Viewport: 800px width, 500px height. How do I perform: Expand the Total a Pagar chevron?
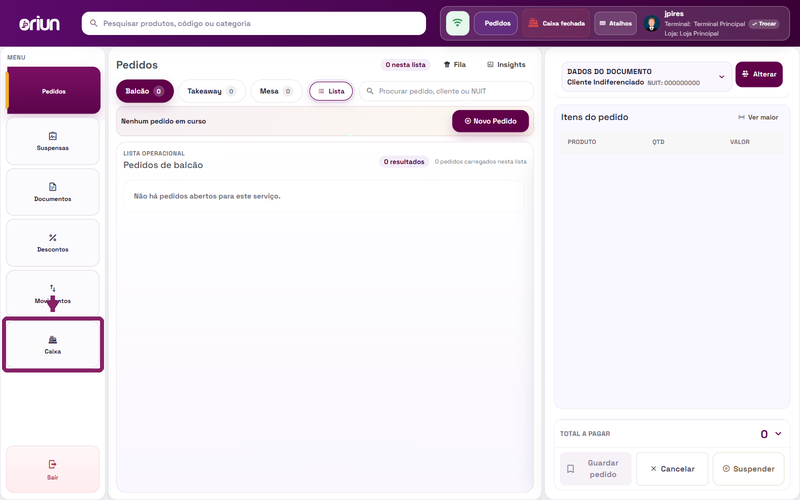[778, 434]
